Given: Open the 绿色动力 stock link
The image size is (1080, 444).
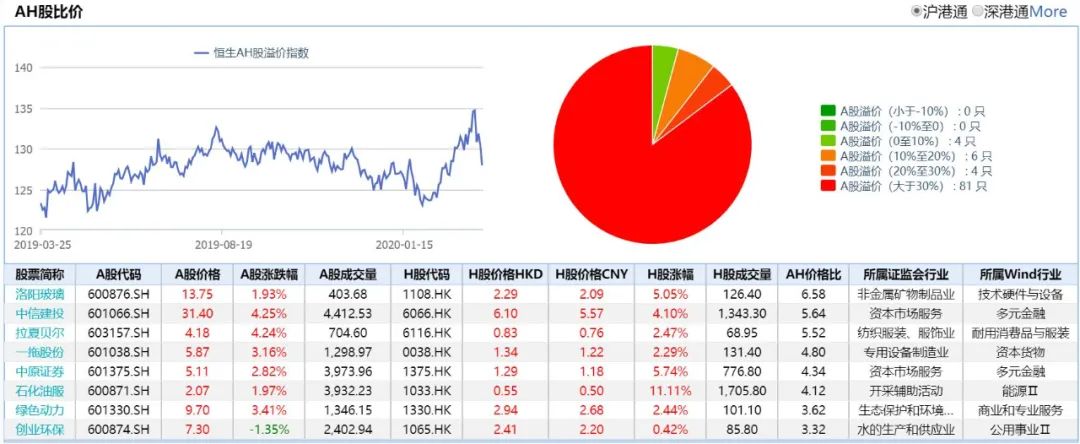Looking at the screenshot, I should pyautogui.click(x=39, y=410).
